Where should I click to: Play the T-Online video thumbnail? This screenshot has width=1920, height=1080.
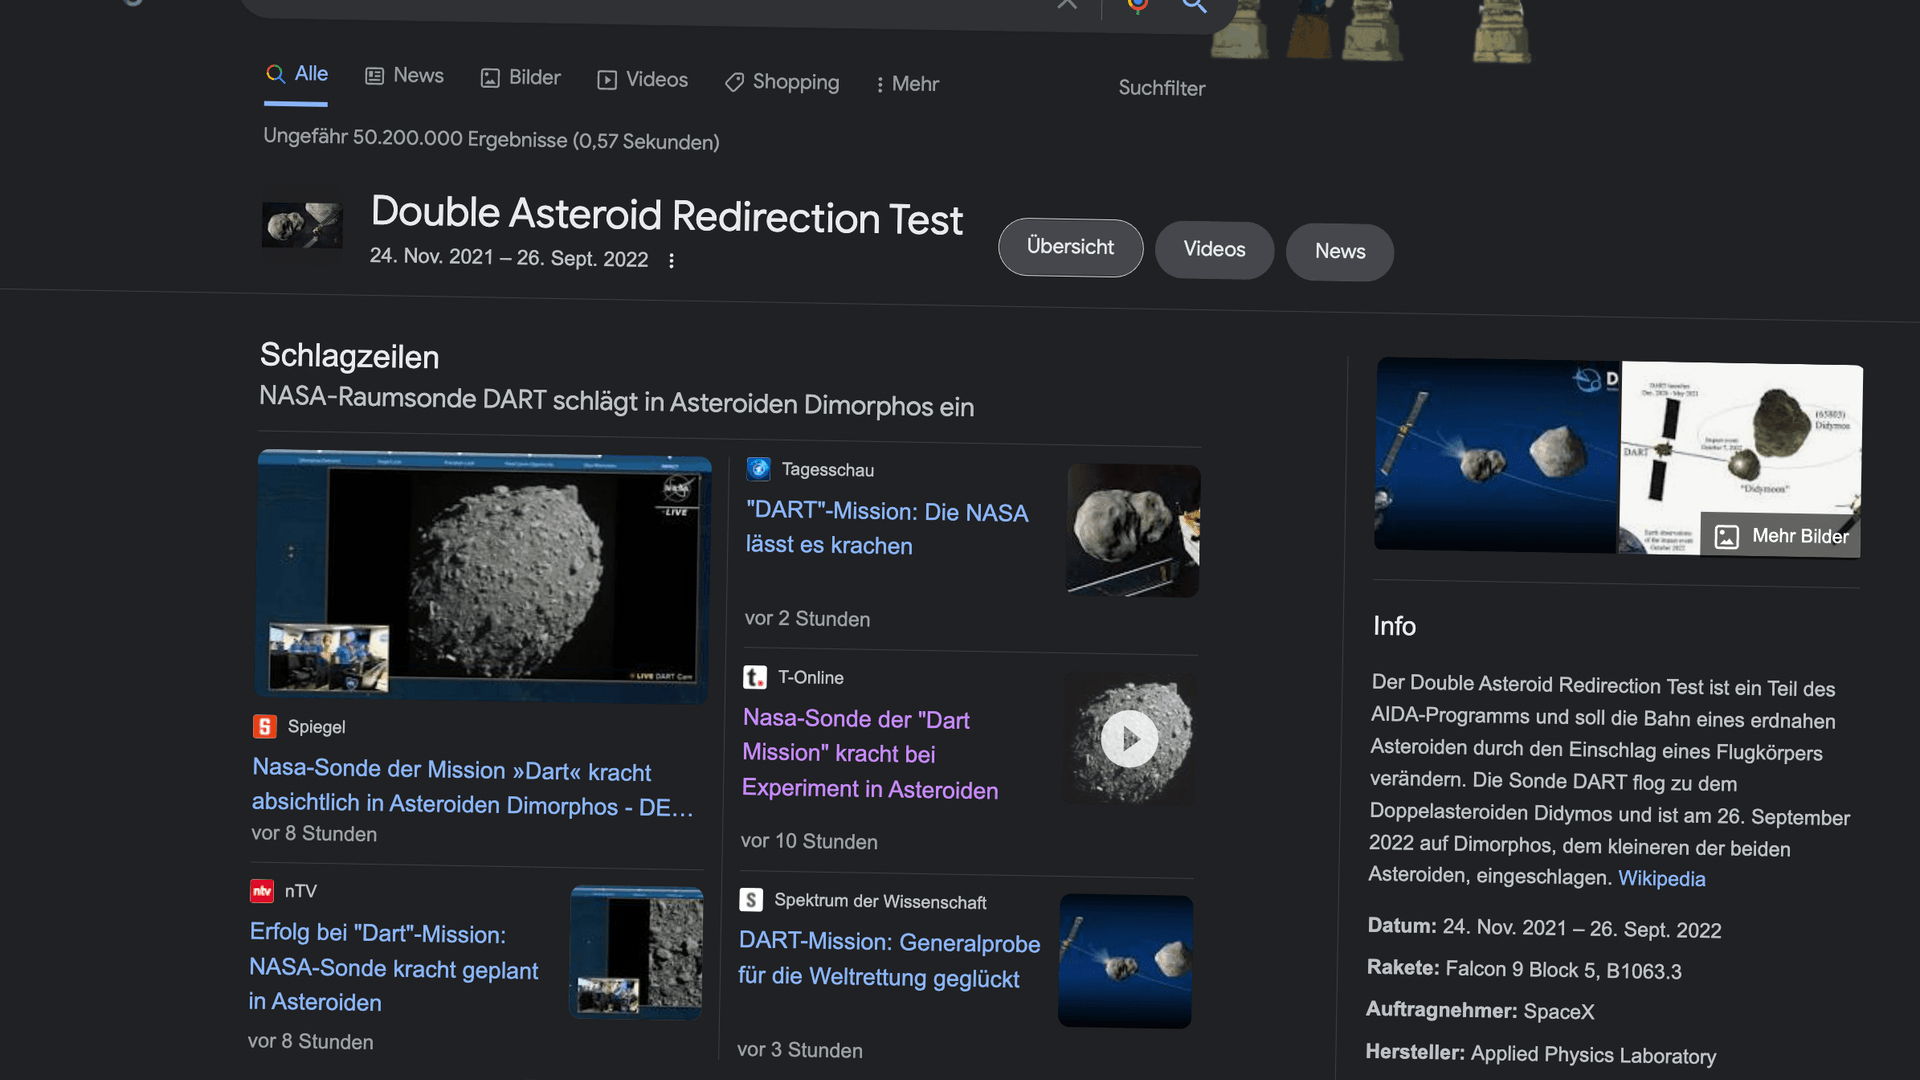(x=1129, y=739)
